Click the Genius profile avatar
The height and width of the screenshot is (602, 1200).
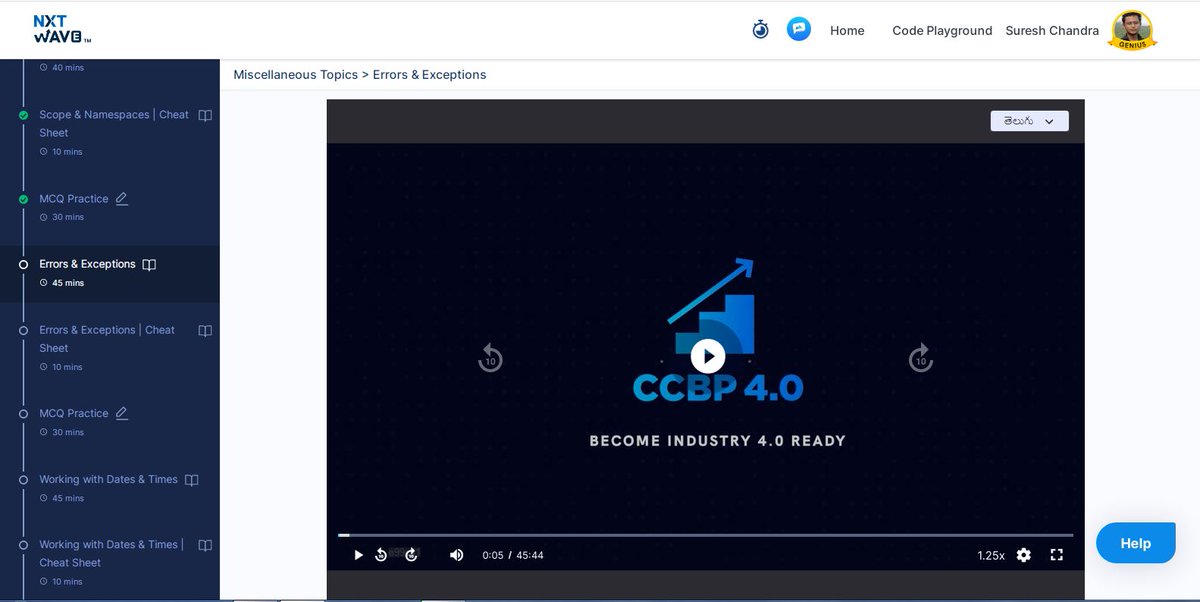(x=1133, y=30)
